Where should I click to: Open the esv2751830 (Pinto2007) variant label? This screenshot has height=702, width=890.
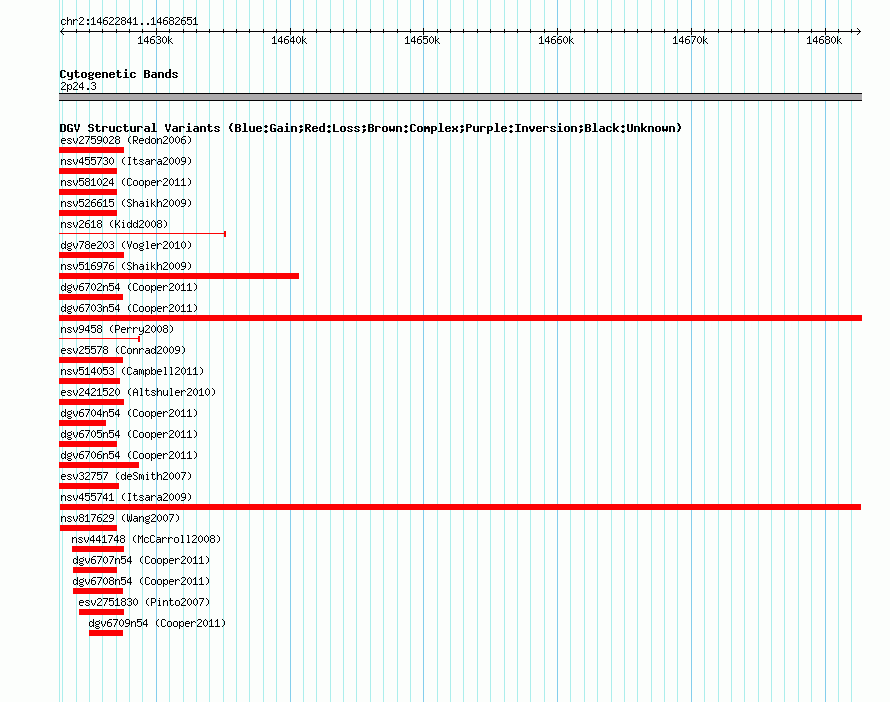[x=144, y=602]
